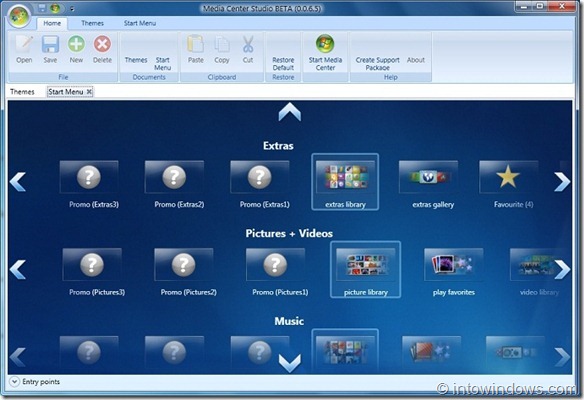Click the Open file icon
584x400 pixels.
point(24,49)
